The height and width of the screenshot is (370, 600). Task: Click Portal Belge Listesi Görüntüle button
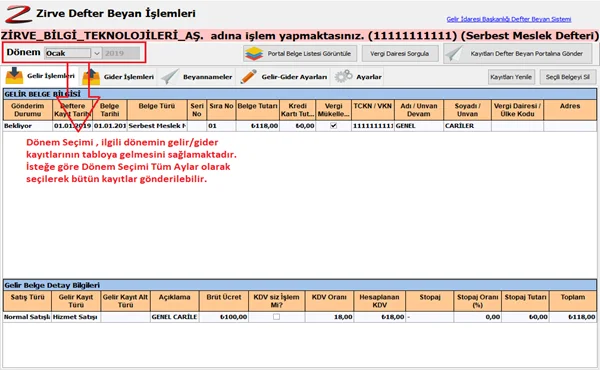[x=300, y=54]
